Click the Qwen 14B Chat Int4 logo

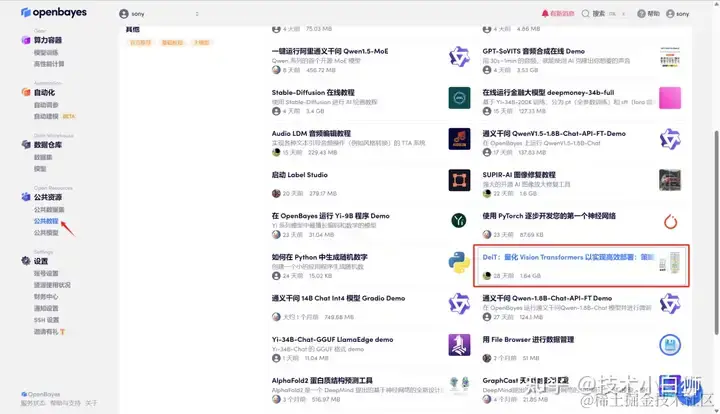click(459, 303)
